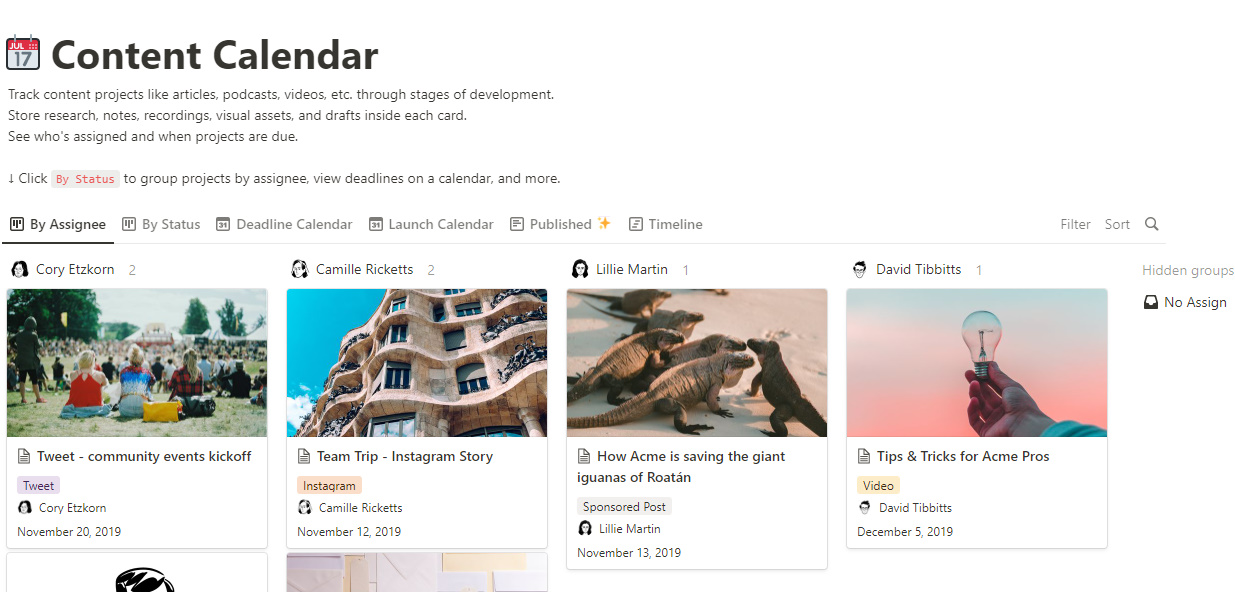The width and height of the screenshot is (1235, 592).
Task: Click Camille Ricketts' group avatar icon
Action: coord(299,269)
